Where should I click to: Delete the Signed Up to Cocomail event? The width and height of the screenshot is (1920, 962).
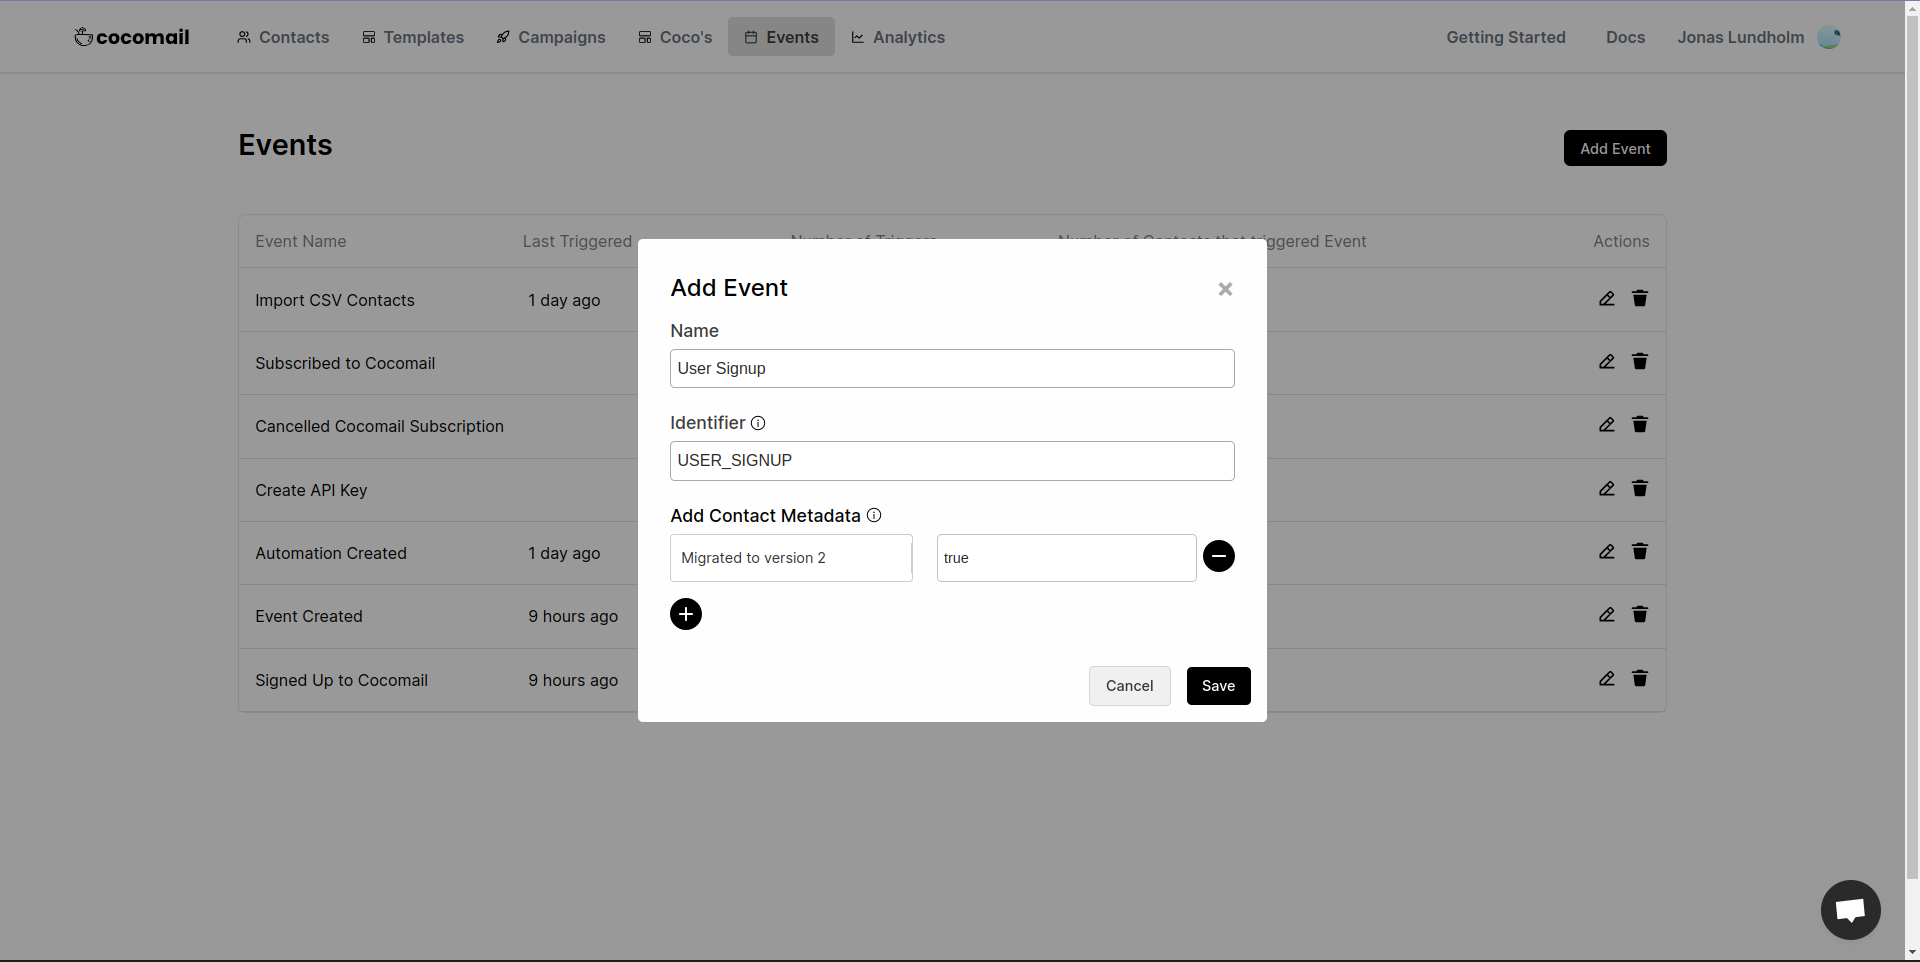pyautogui.click(x=1640, y=678)
